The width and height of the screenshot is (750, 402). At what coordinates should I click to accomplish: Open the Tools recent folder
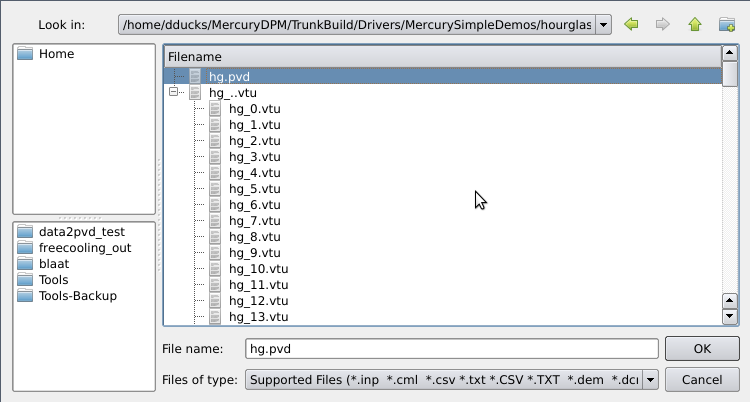coord(53,280)
